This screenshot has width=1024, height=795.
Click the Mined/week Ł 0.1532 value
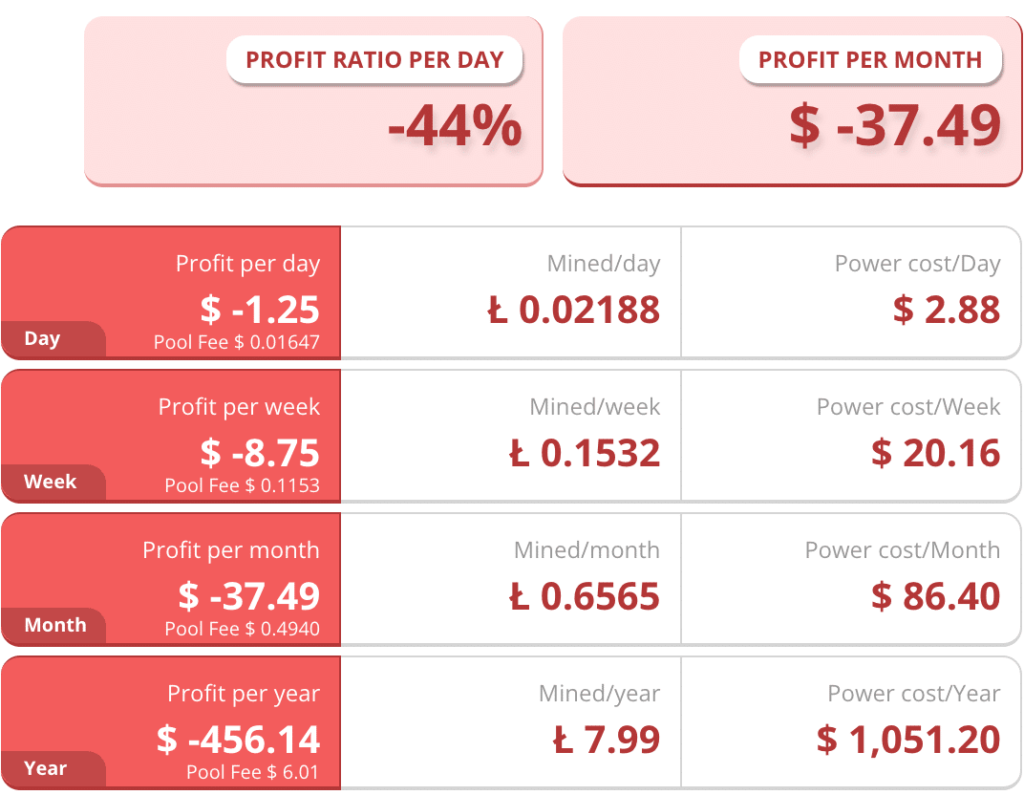585,453
